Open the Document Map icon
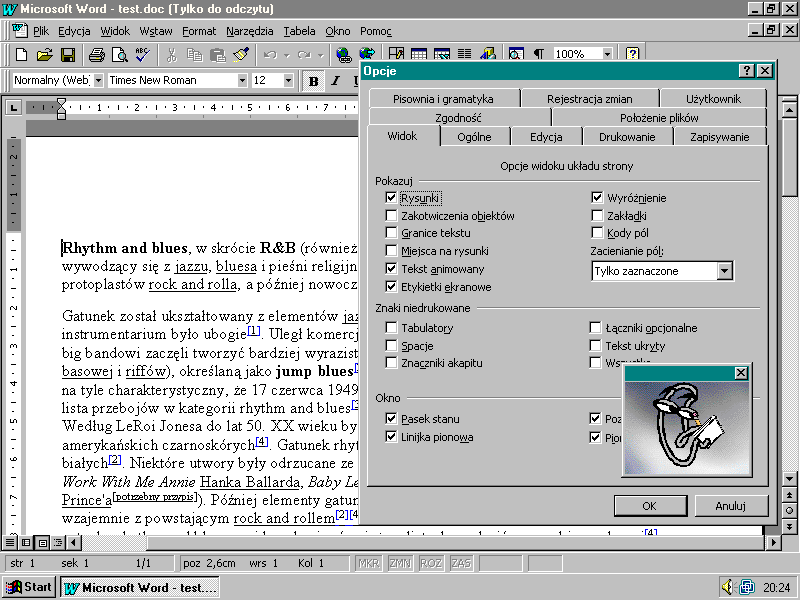The width and height of the screenshot is (800, 600). (516, 53)
